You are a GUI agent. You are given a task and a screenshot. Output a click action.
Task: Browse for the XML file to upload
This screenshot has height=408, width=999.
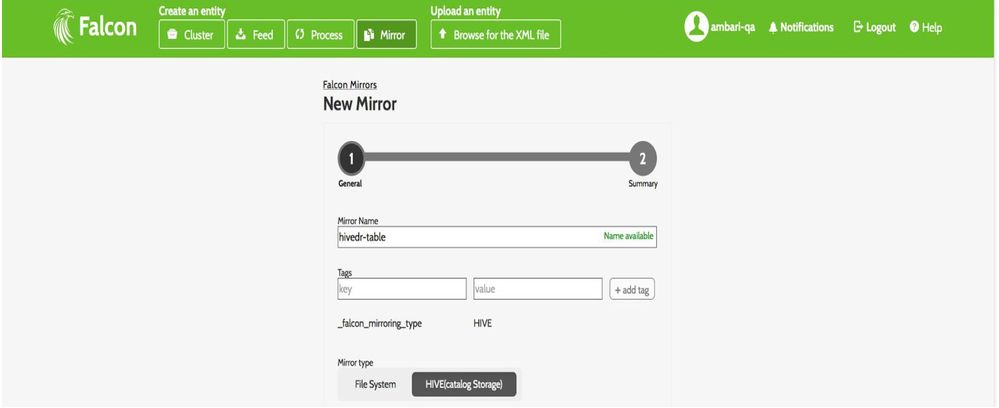click(x=496, y=34)
